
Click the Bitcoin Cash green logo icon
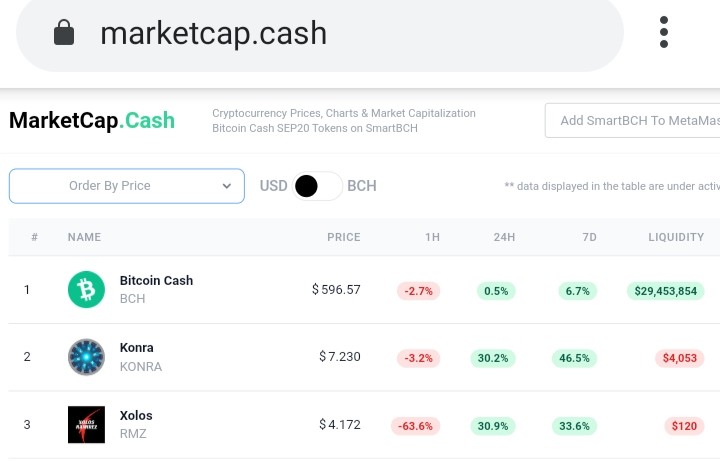click(86, 289)
